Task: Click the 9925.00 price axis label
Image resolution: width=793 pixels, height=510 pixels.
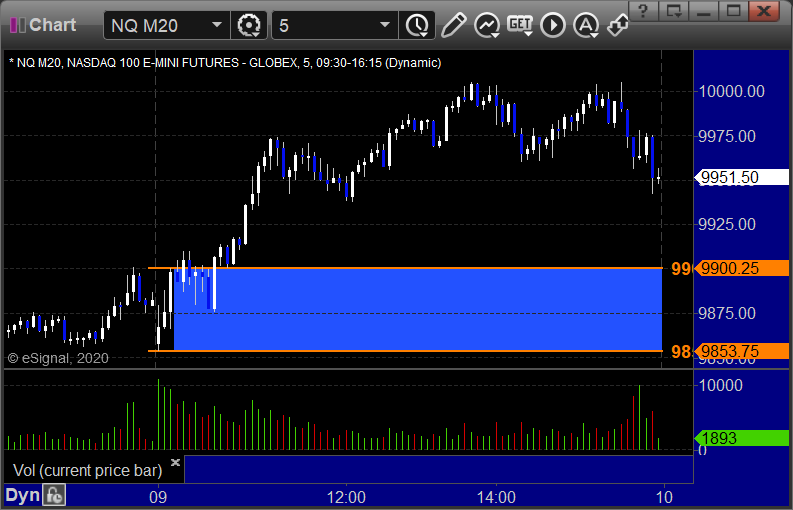Action: point(727,224)
